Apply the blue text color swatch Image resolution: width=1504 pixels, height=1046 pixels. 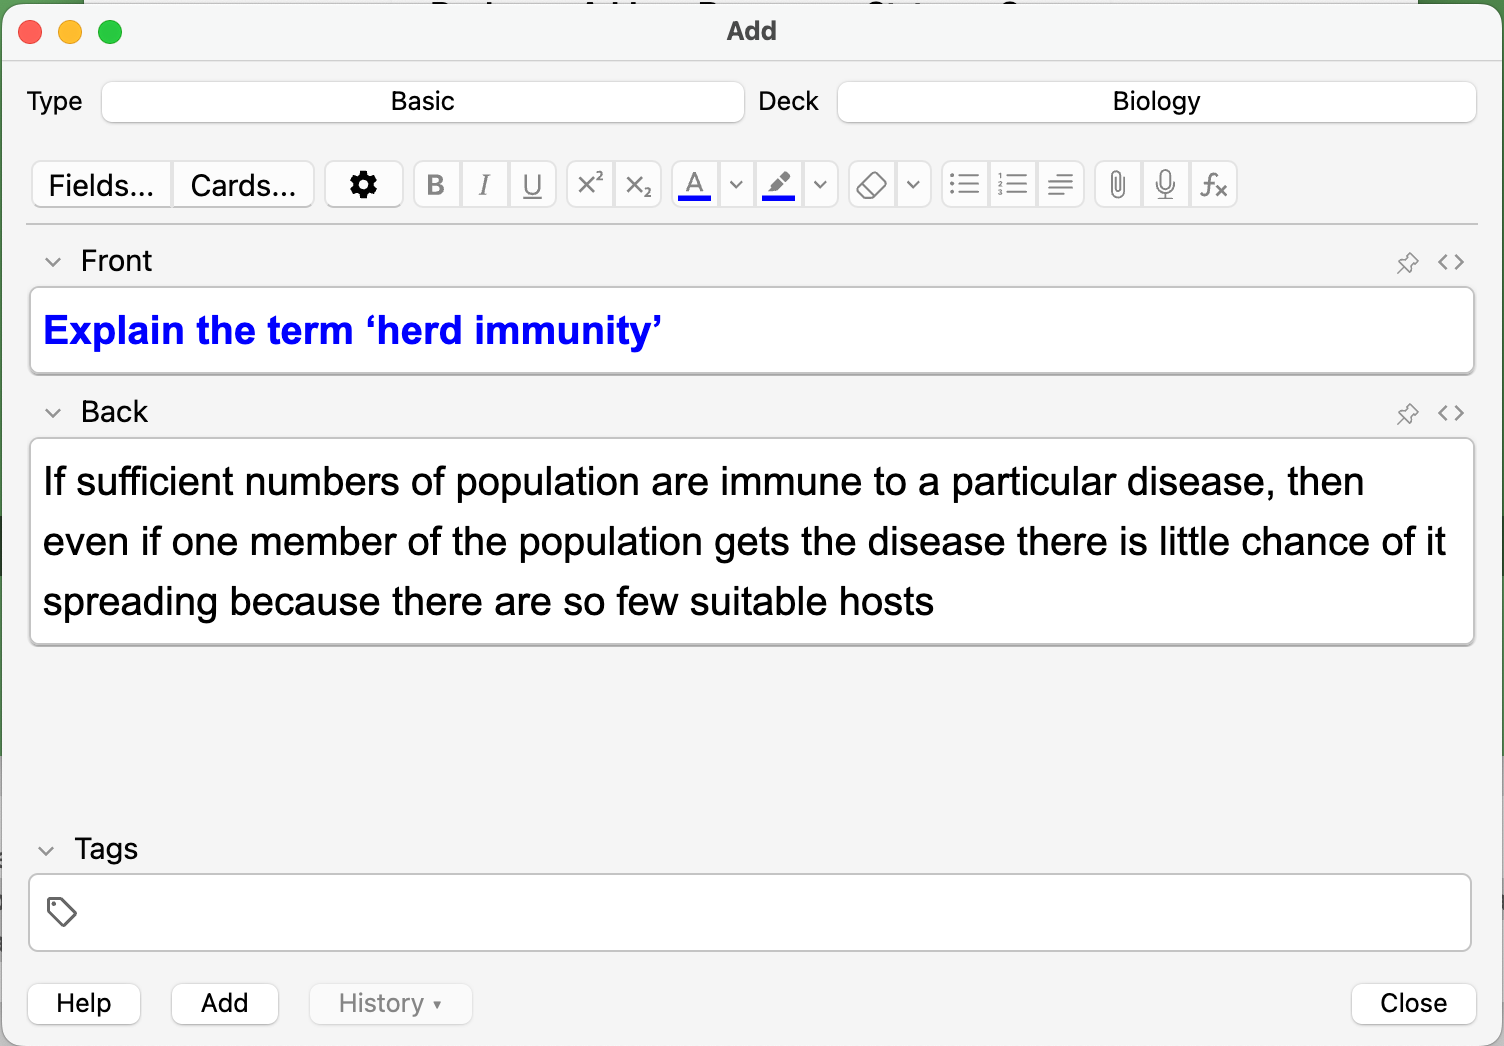695,185
